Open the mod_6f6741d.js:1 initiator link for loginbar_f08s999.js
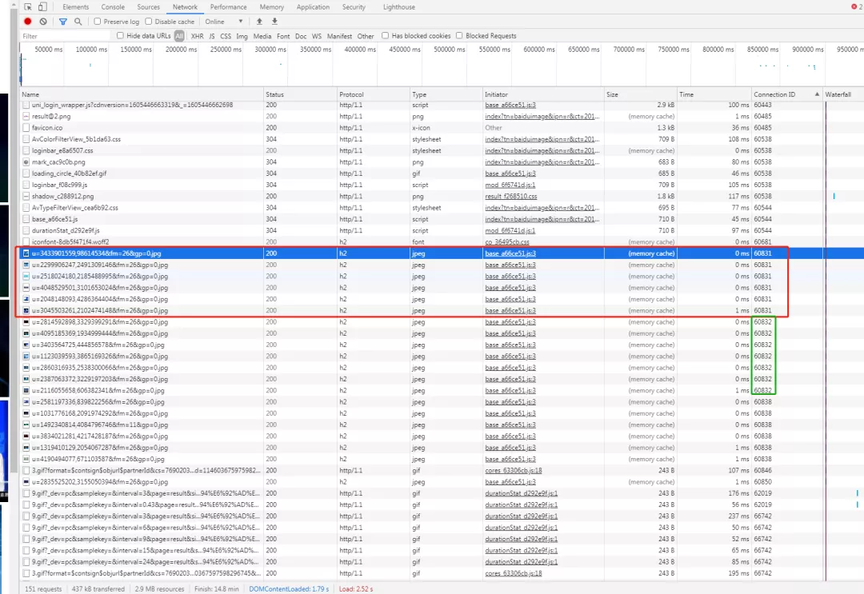 [510, 185]
